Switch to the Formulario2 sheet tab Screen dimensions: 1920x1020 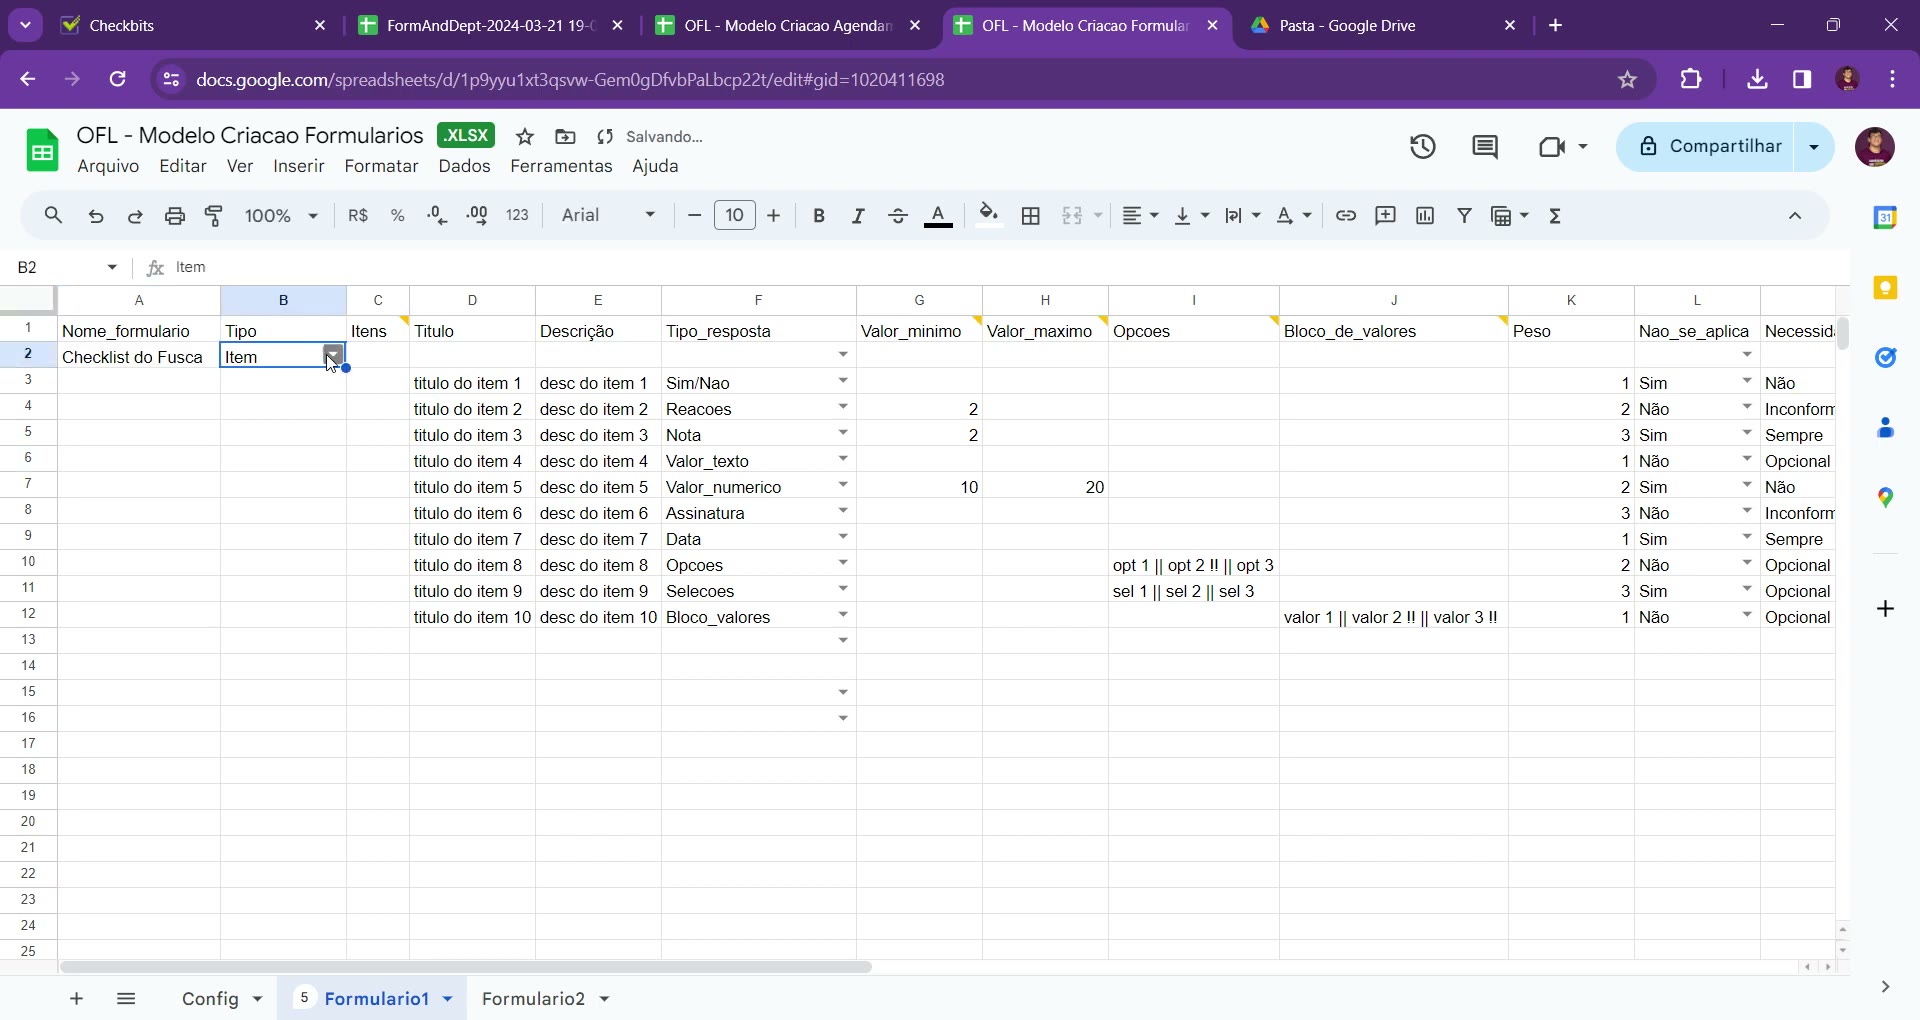(x=533, y=998)
